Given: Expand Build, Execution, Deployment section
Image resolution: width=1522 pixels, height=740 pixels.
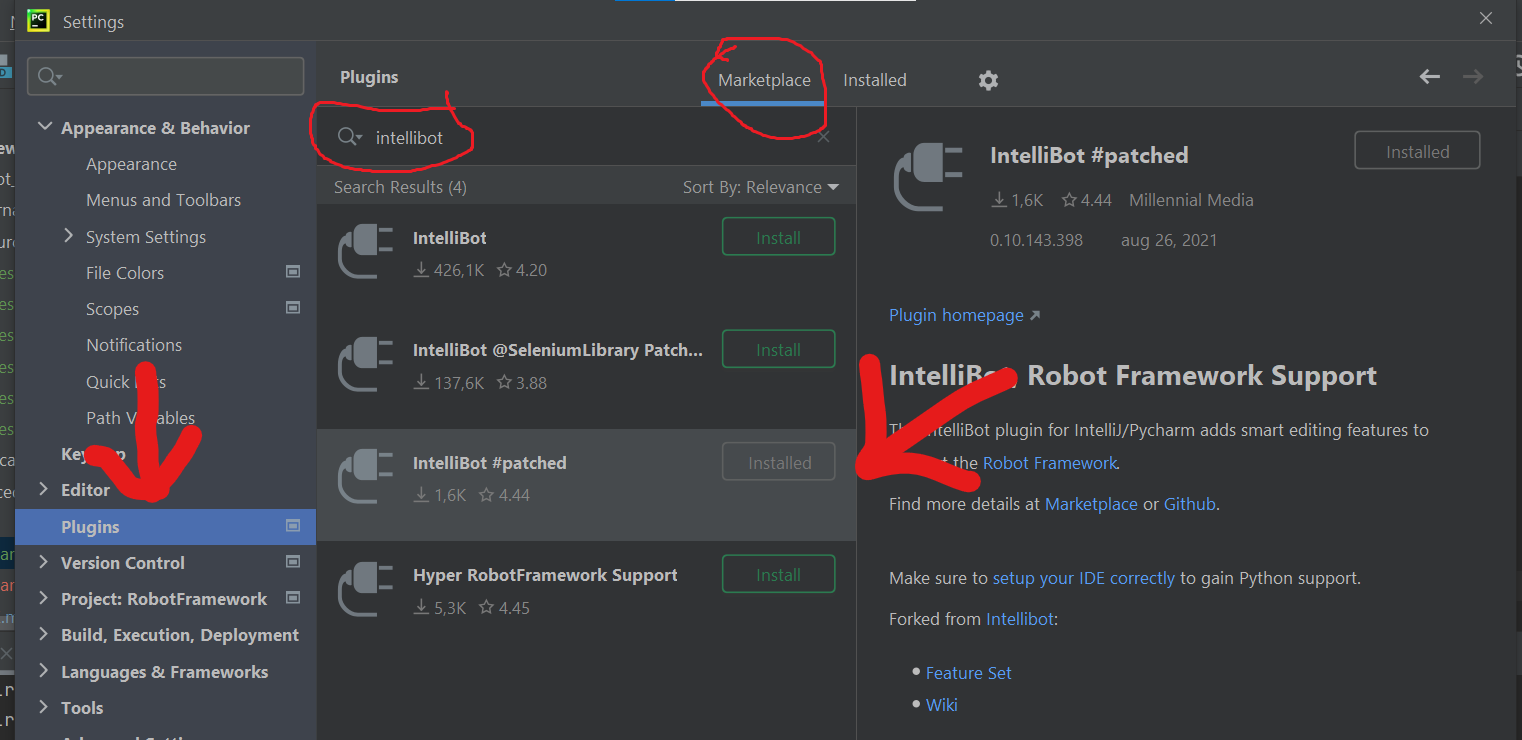Looking at the screenshot, I should pyautogui.click(x=43, y=634).
